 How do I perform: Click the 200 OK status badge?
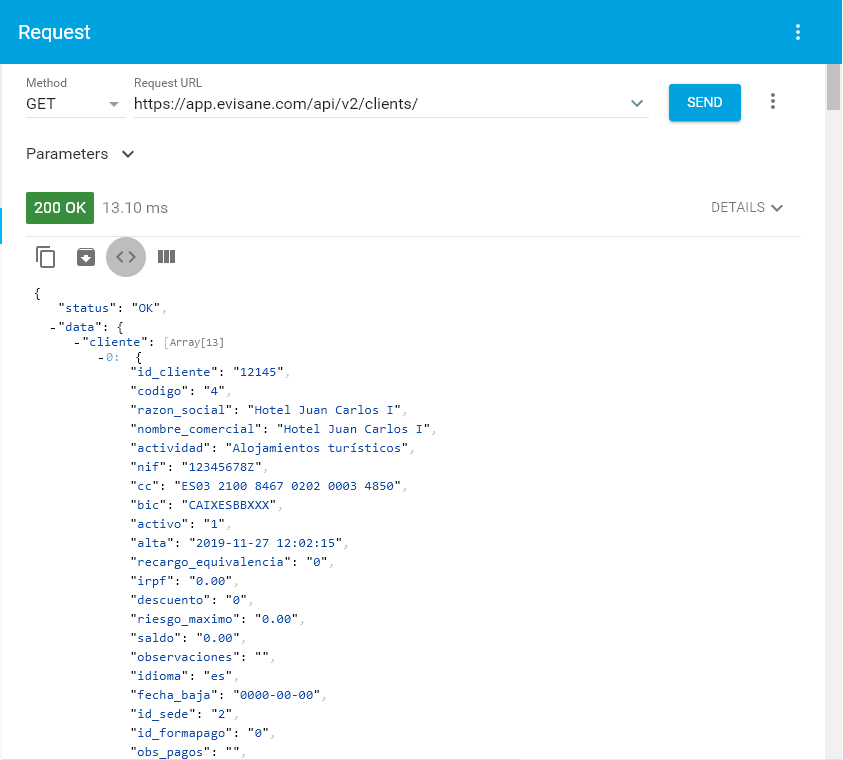click(60, 208)
